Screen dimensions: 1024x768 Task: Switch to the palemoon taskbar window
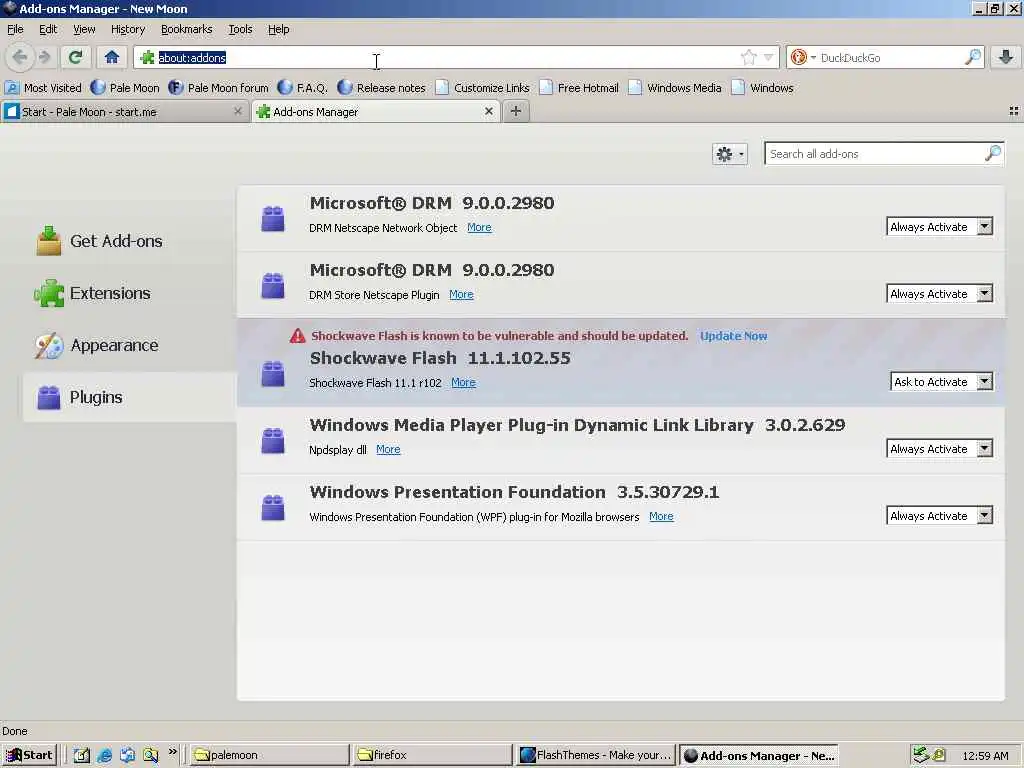pyautogui.click(x=270, y=755)
